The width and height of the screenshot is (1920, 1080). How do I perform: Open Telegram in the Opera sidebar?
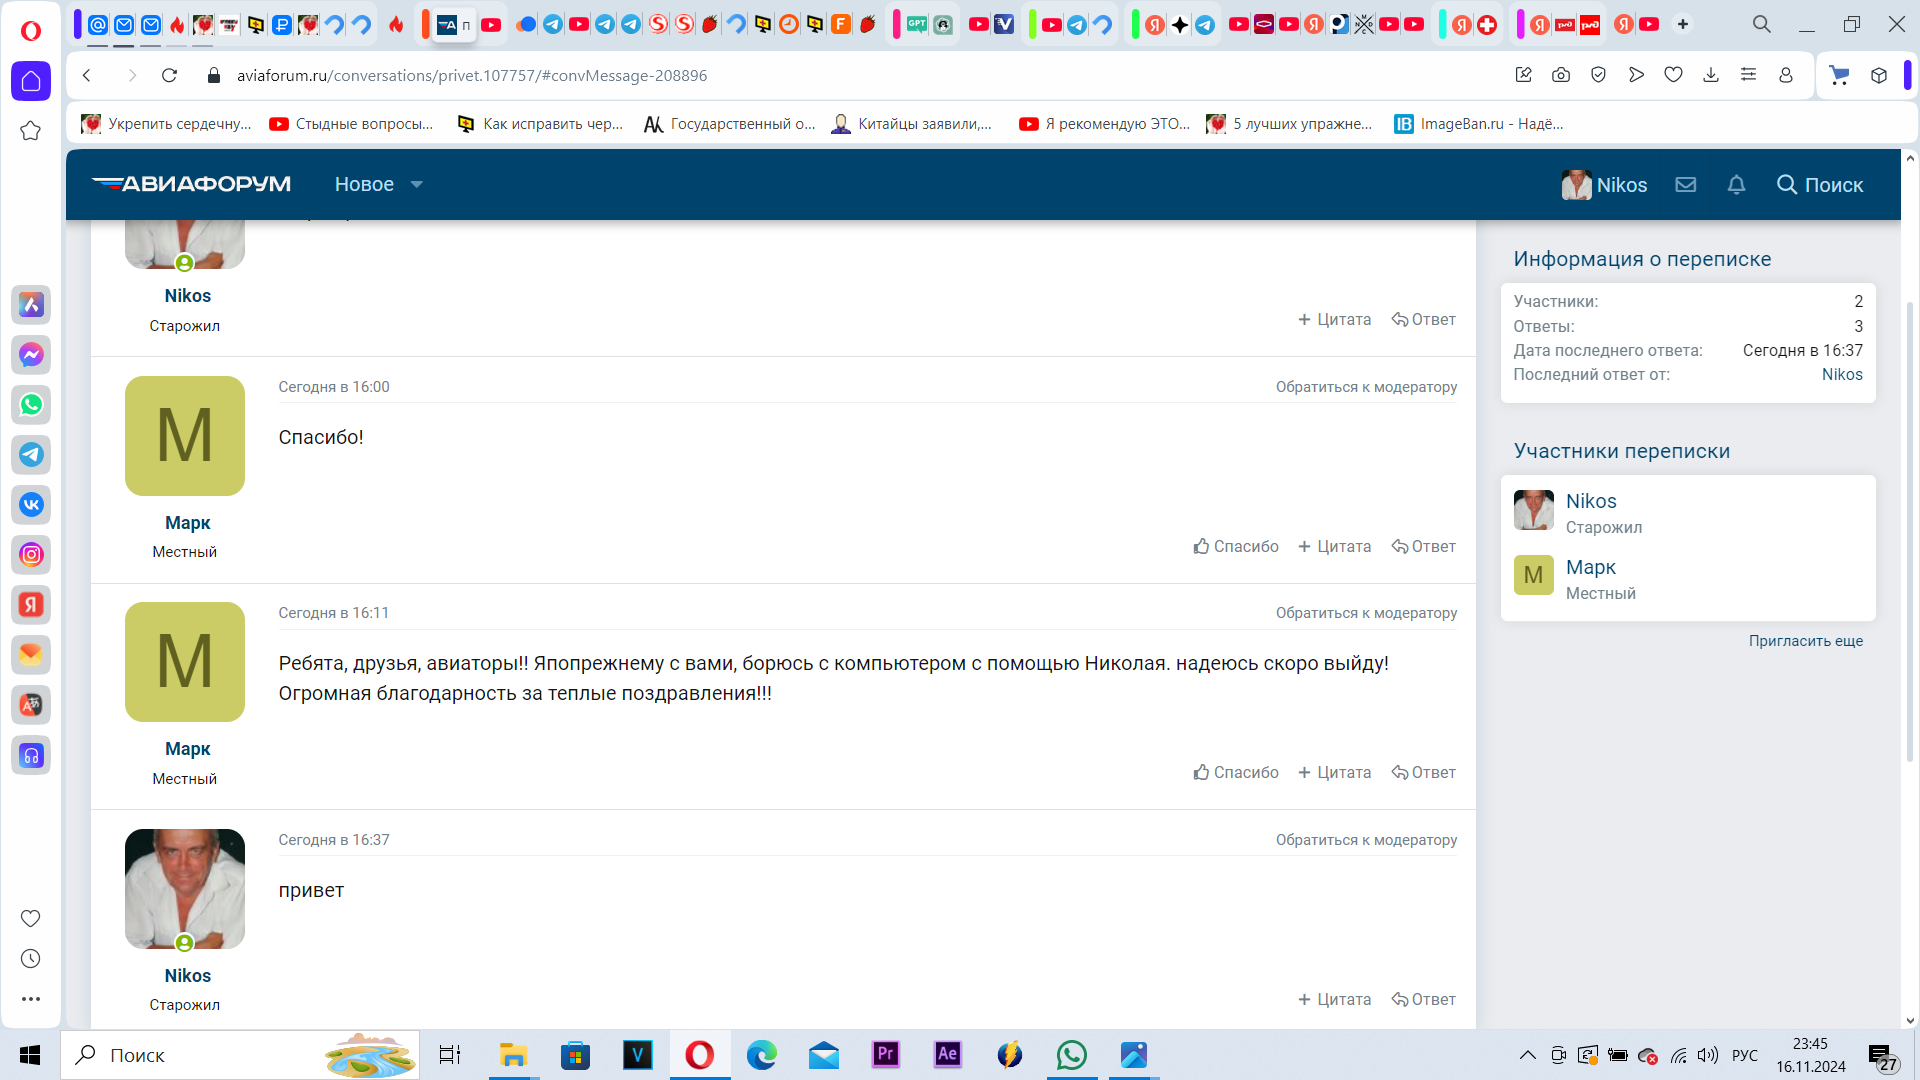coord(31,454)
